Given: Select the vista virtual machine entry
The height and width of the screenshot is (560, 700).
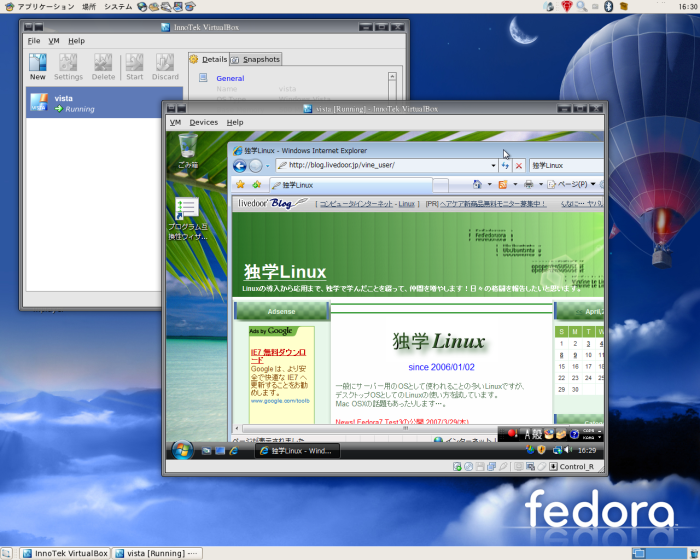Looking at the screenshot, I should point(104,103).
